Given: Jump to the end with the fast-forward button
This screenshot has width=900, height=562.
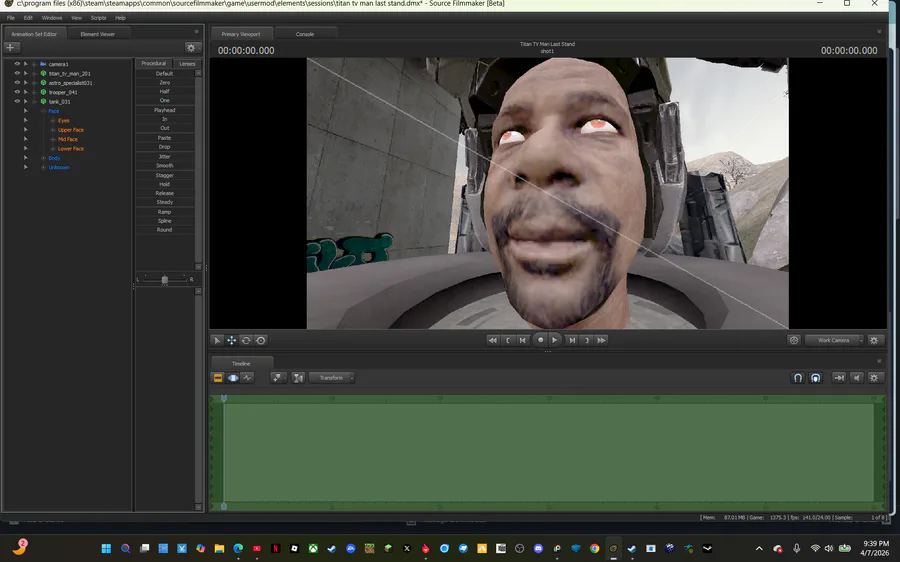Looking at the screenshot, I should [601, 340].
